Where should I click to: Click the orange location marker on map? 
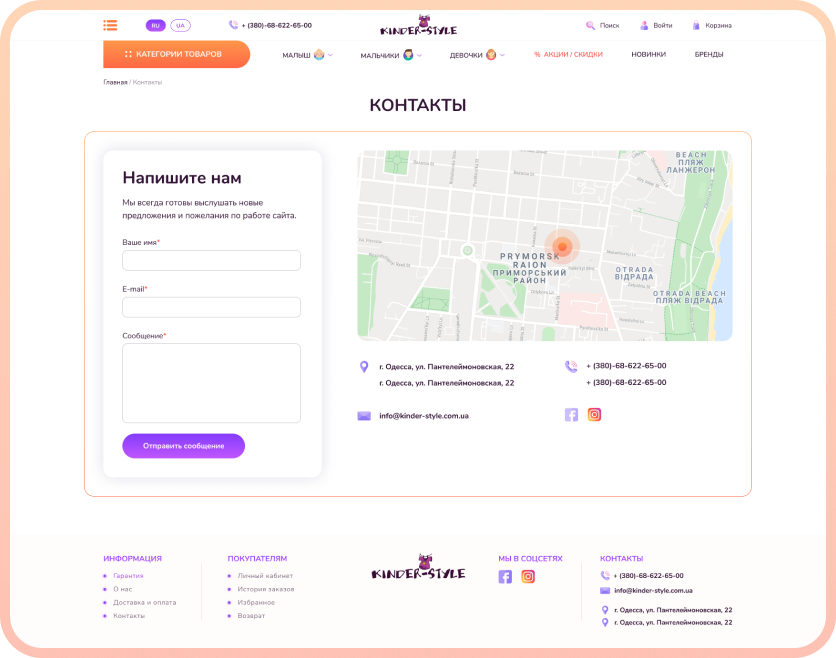tap(562, 246)
